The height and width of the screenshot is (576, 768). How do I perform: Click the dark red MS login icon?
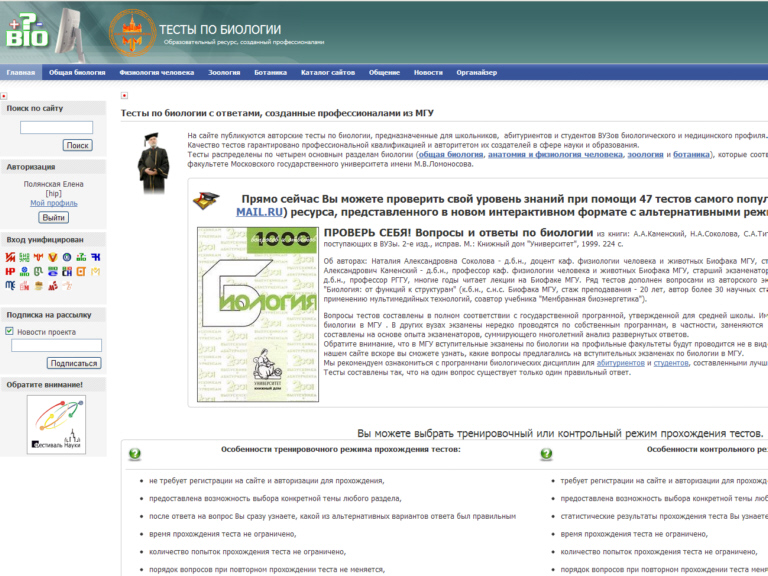point(53,286)
